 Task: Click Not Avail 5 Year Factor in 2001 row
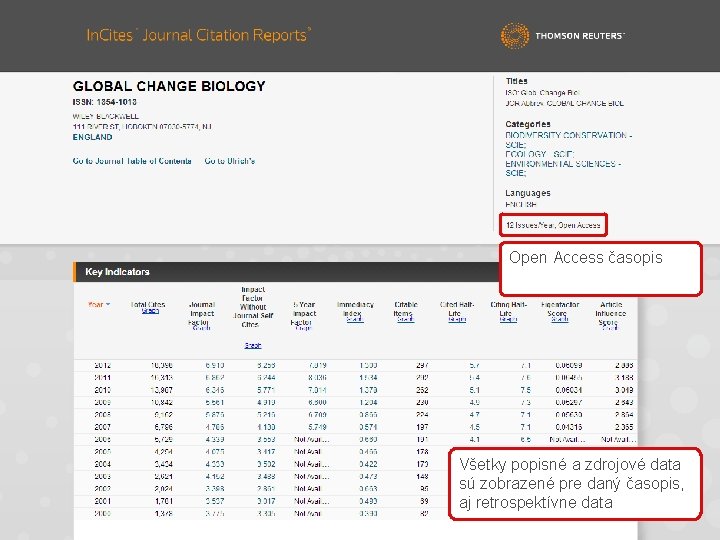pyautogui.click(x=312, y=501)
